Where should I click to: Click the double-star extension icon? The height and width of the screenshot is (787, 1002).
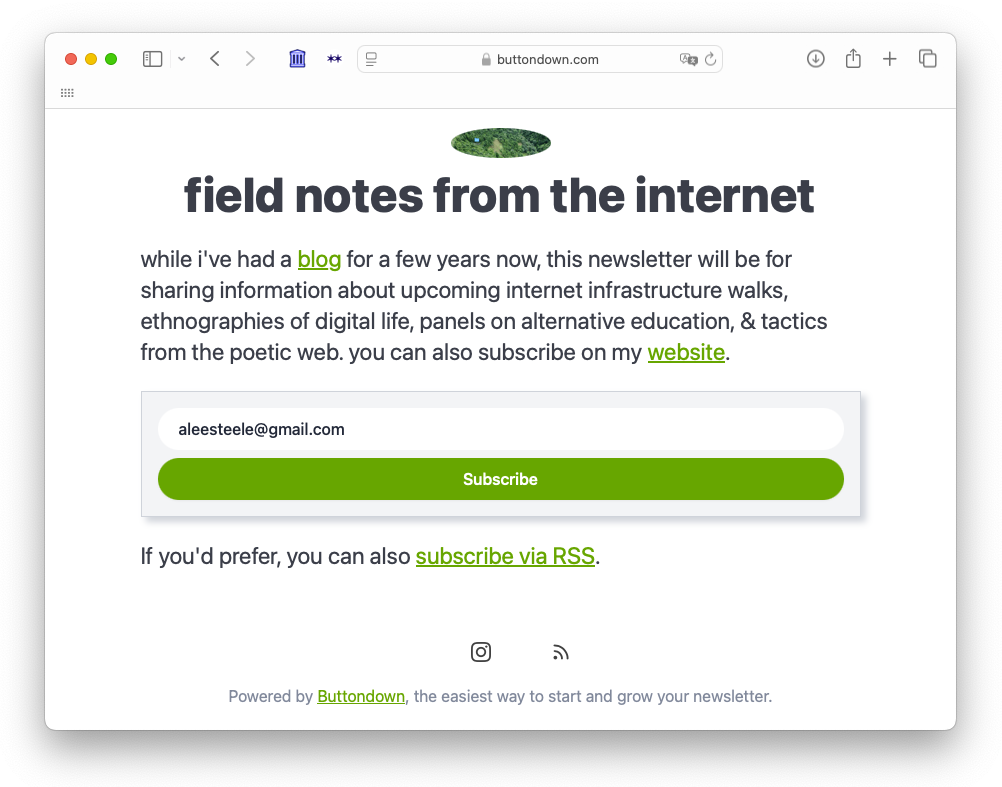334,60
